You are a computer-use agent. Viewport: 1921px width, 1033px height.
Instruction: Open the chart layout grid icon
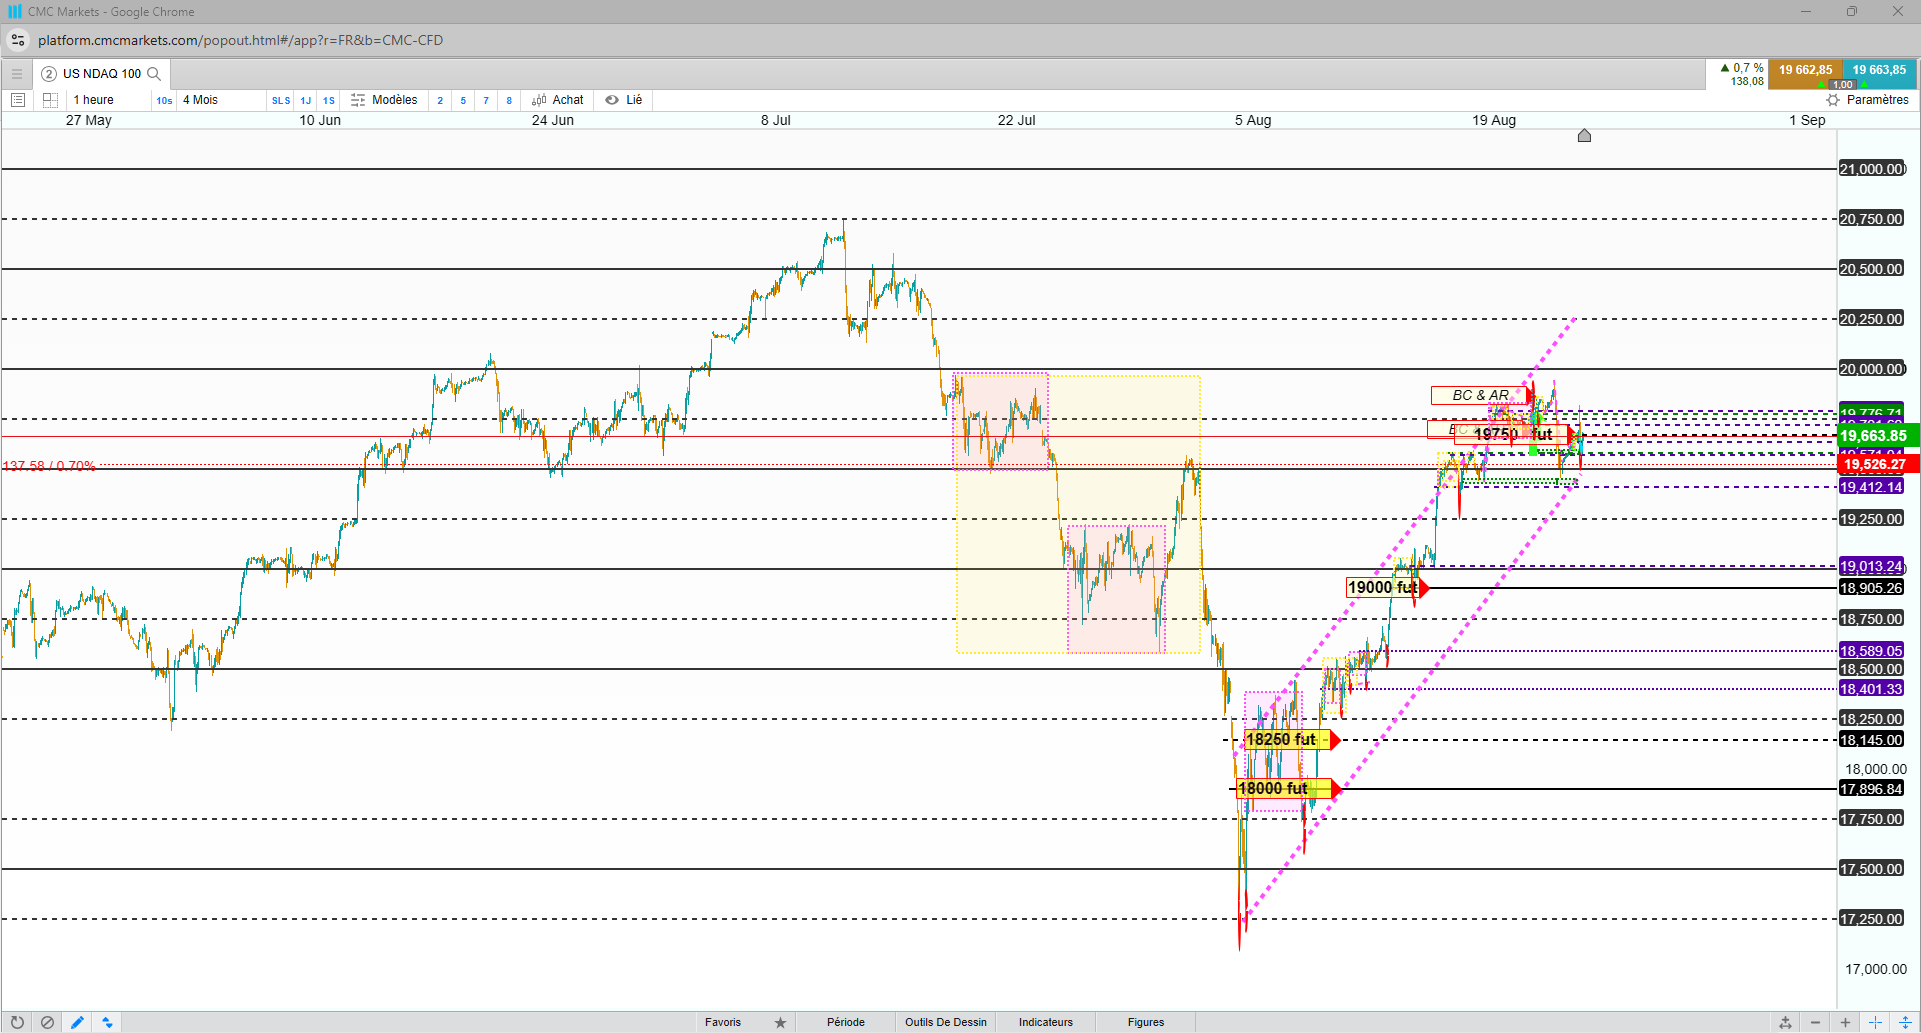tap(50, 100)
